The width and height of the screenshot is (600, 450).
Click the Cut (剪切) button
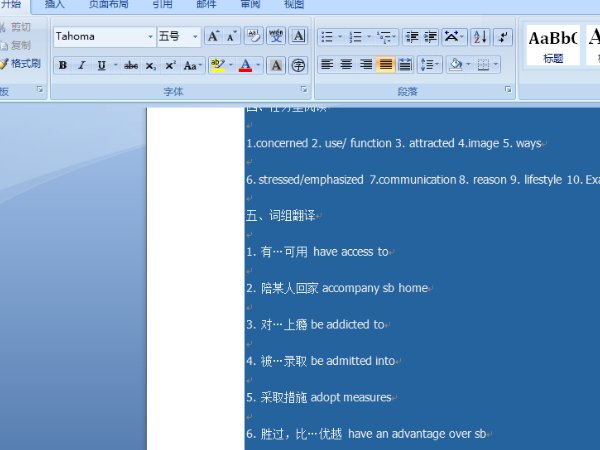(16, 27)
